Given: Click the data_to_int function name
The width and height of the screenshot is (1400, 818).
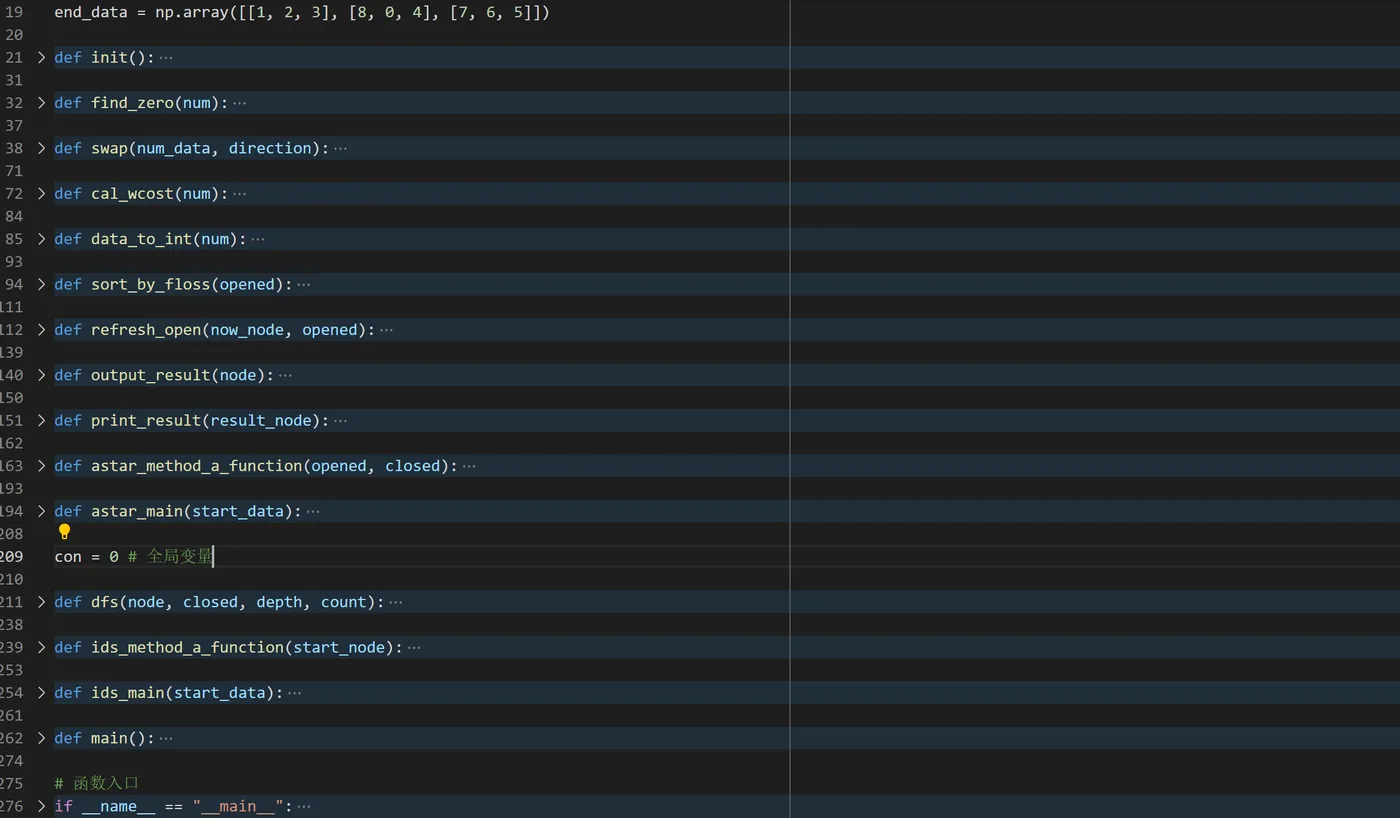Looking at the screenshot, I should pos(141,239).
